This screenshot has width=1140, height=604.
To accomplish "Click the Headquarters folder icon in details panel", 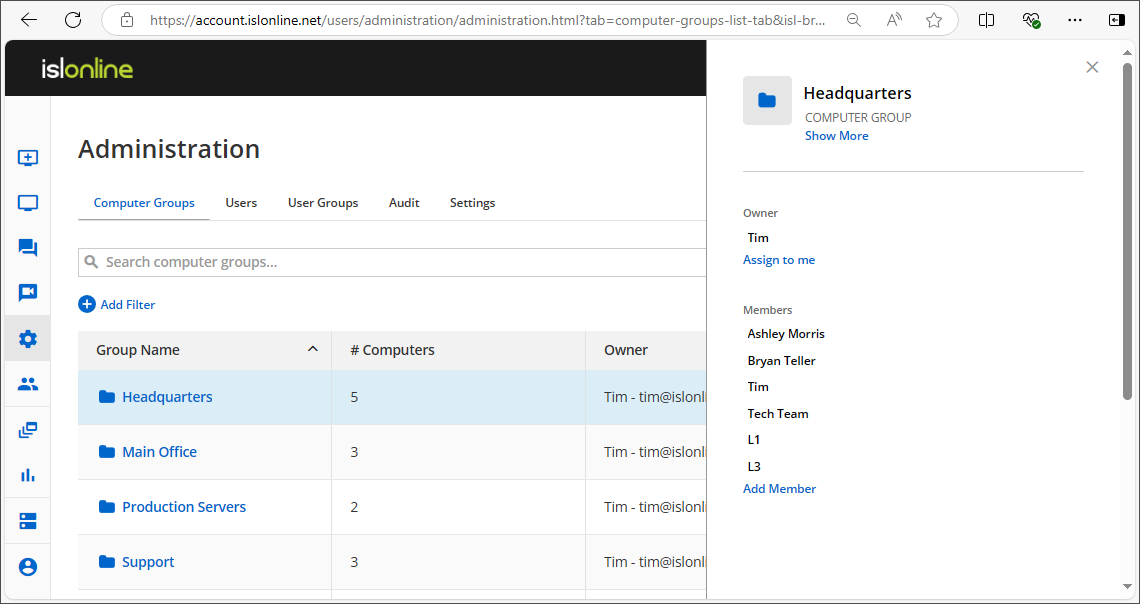I will (766, 100).
